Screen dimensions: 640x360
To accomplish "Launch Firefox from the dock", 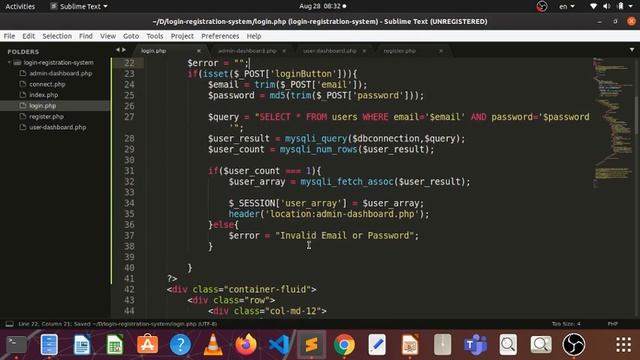I will (246, 345).
